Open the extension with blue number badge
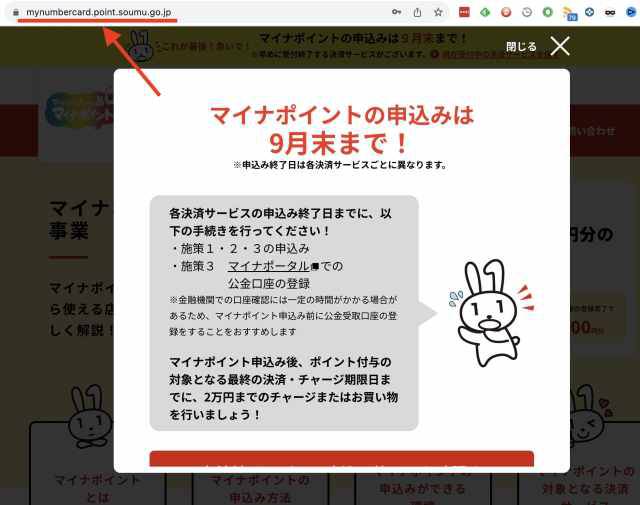Screen dimensions: 640x505 pyautogui.click(x=569, y=13)
